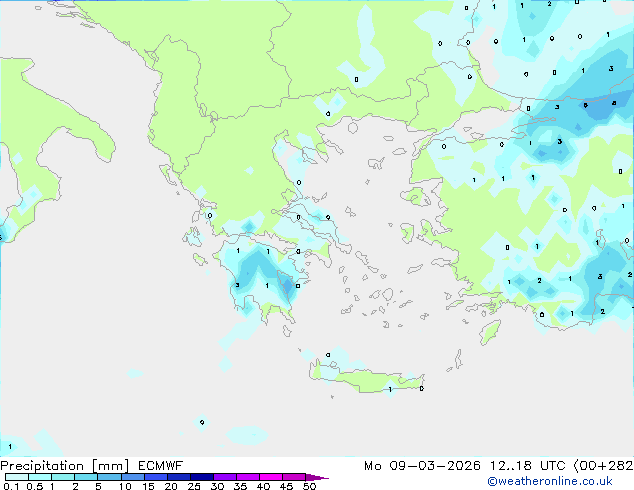Image resolution: width=634 pixels, height=490 pixels.
Task: Click the 'ECMWF' model label
Action: point(160,466)
